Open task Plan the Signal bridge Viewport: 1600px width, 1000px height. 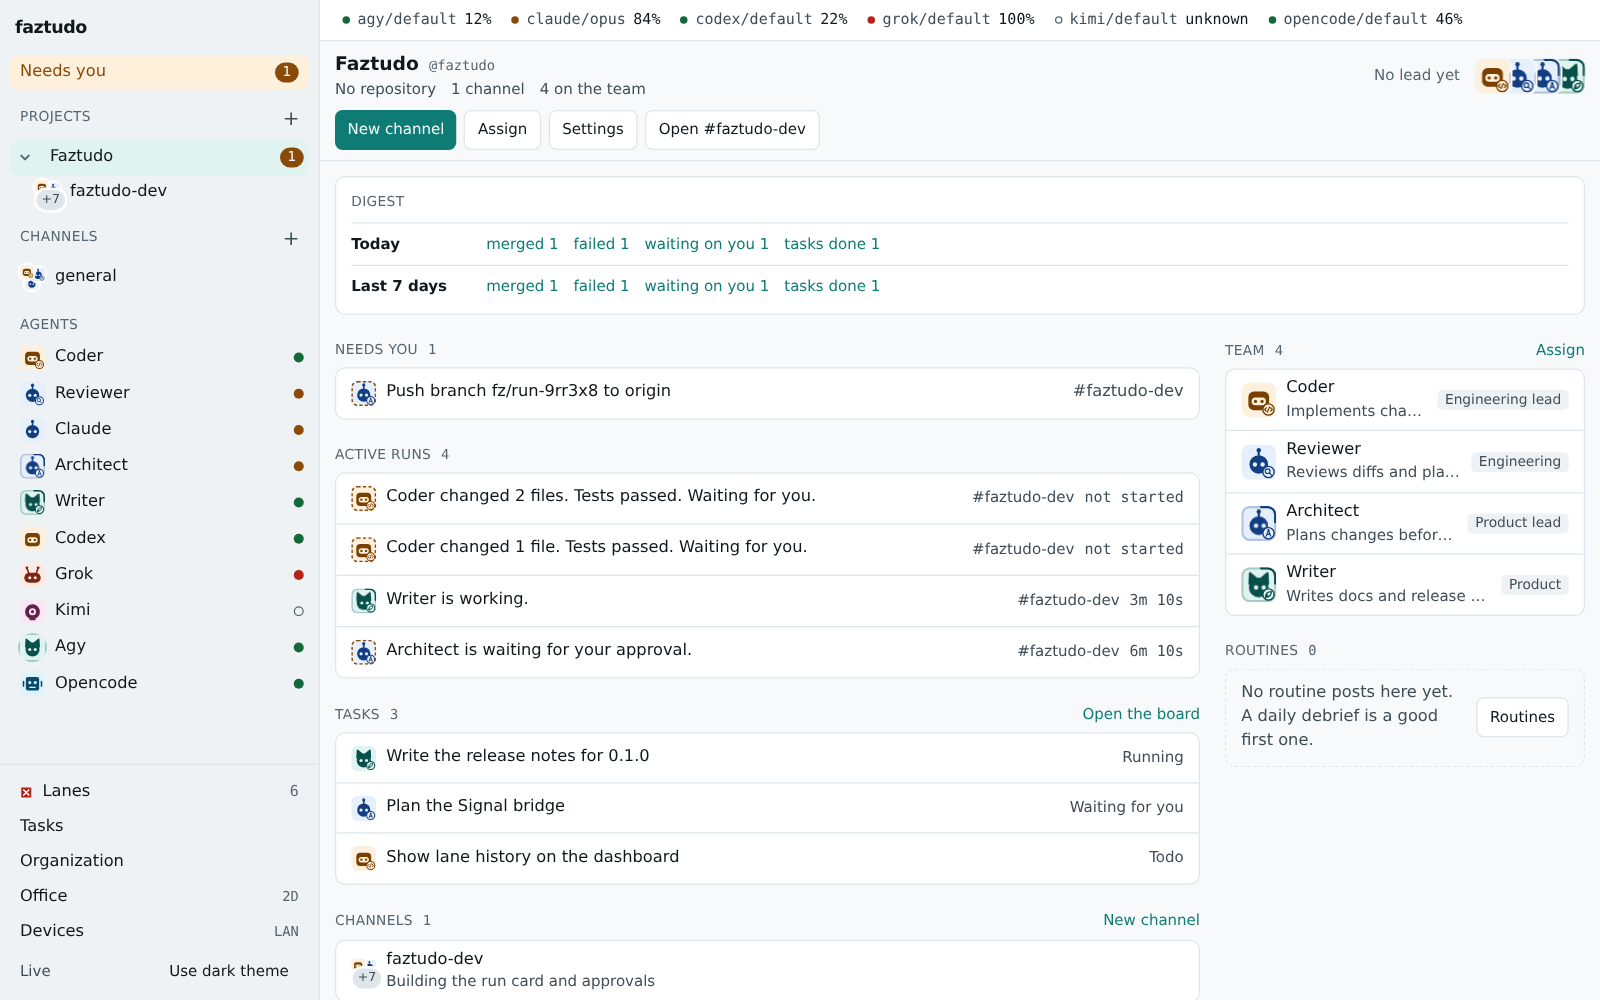767,807
